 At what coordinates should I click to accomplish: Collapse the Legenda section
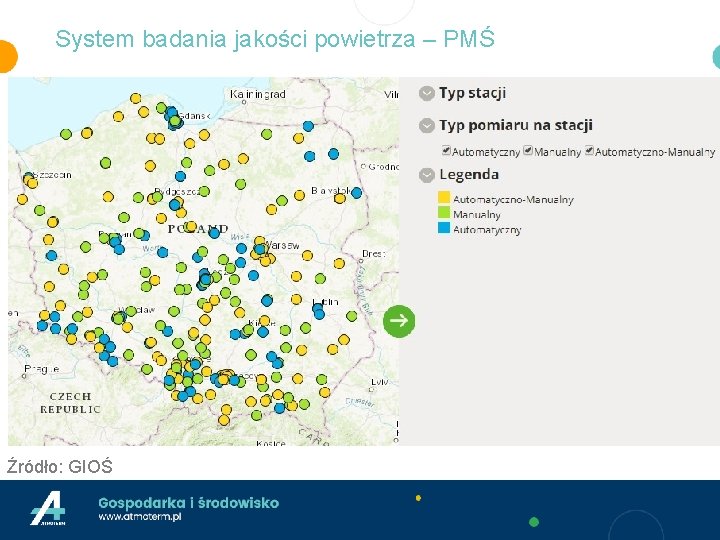[427, 175]
